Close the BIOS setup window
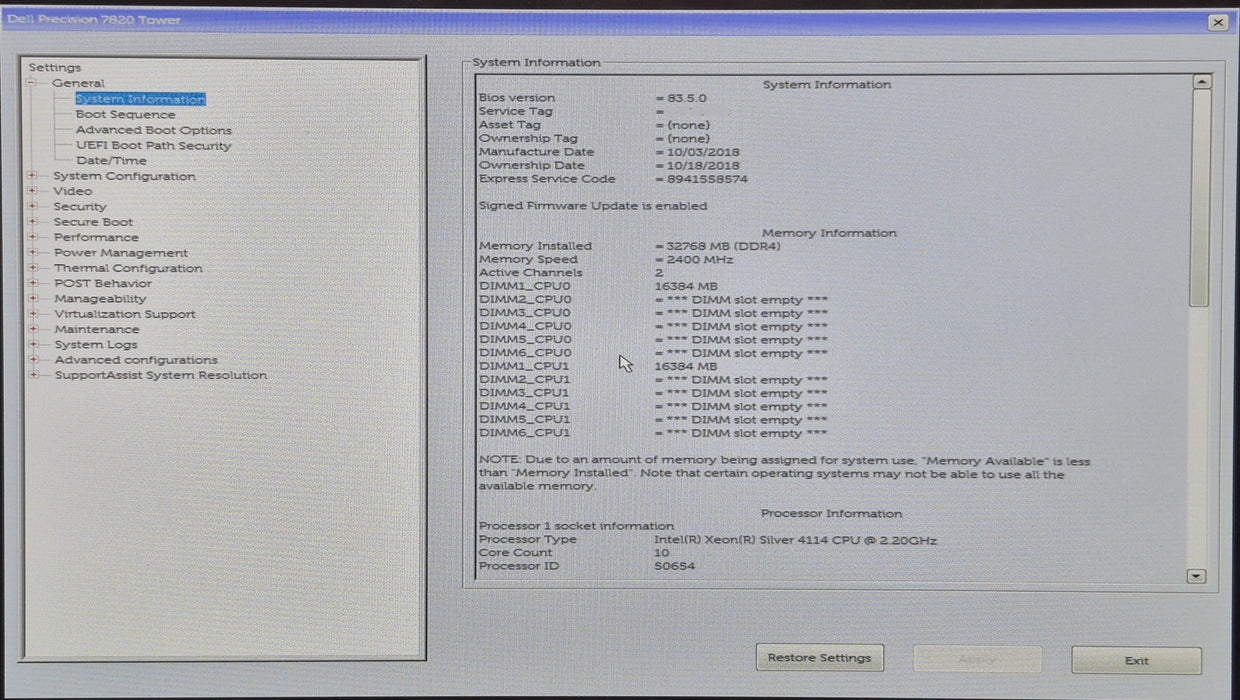 click(1217, 22)
